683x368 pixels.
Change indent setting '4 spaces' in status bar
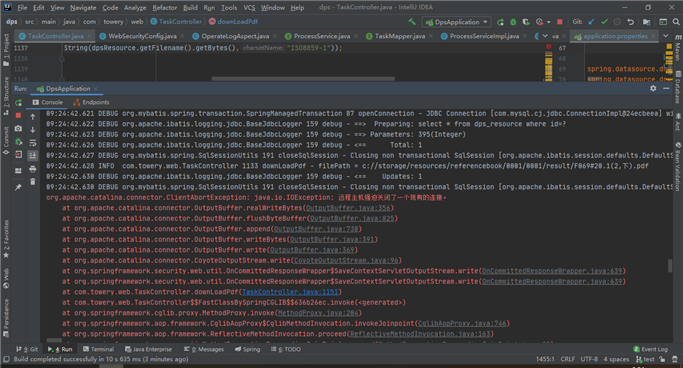tap(616, 359)
